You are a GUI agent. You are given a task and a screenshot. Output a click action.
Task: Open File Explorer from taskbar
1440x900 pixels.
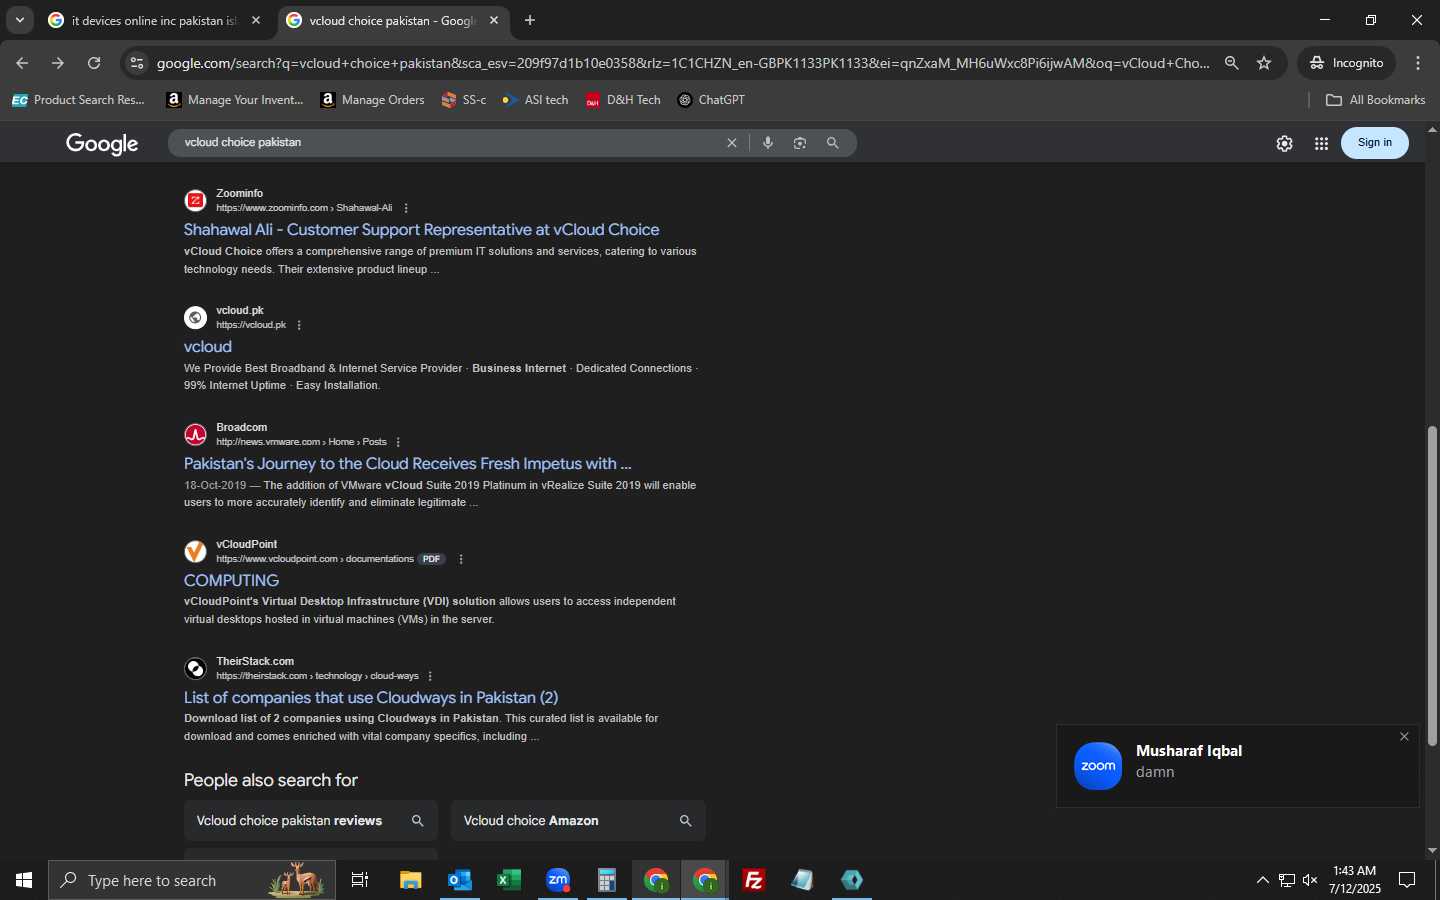[x=410, y=880]
